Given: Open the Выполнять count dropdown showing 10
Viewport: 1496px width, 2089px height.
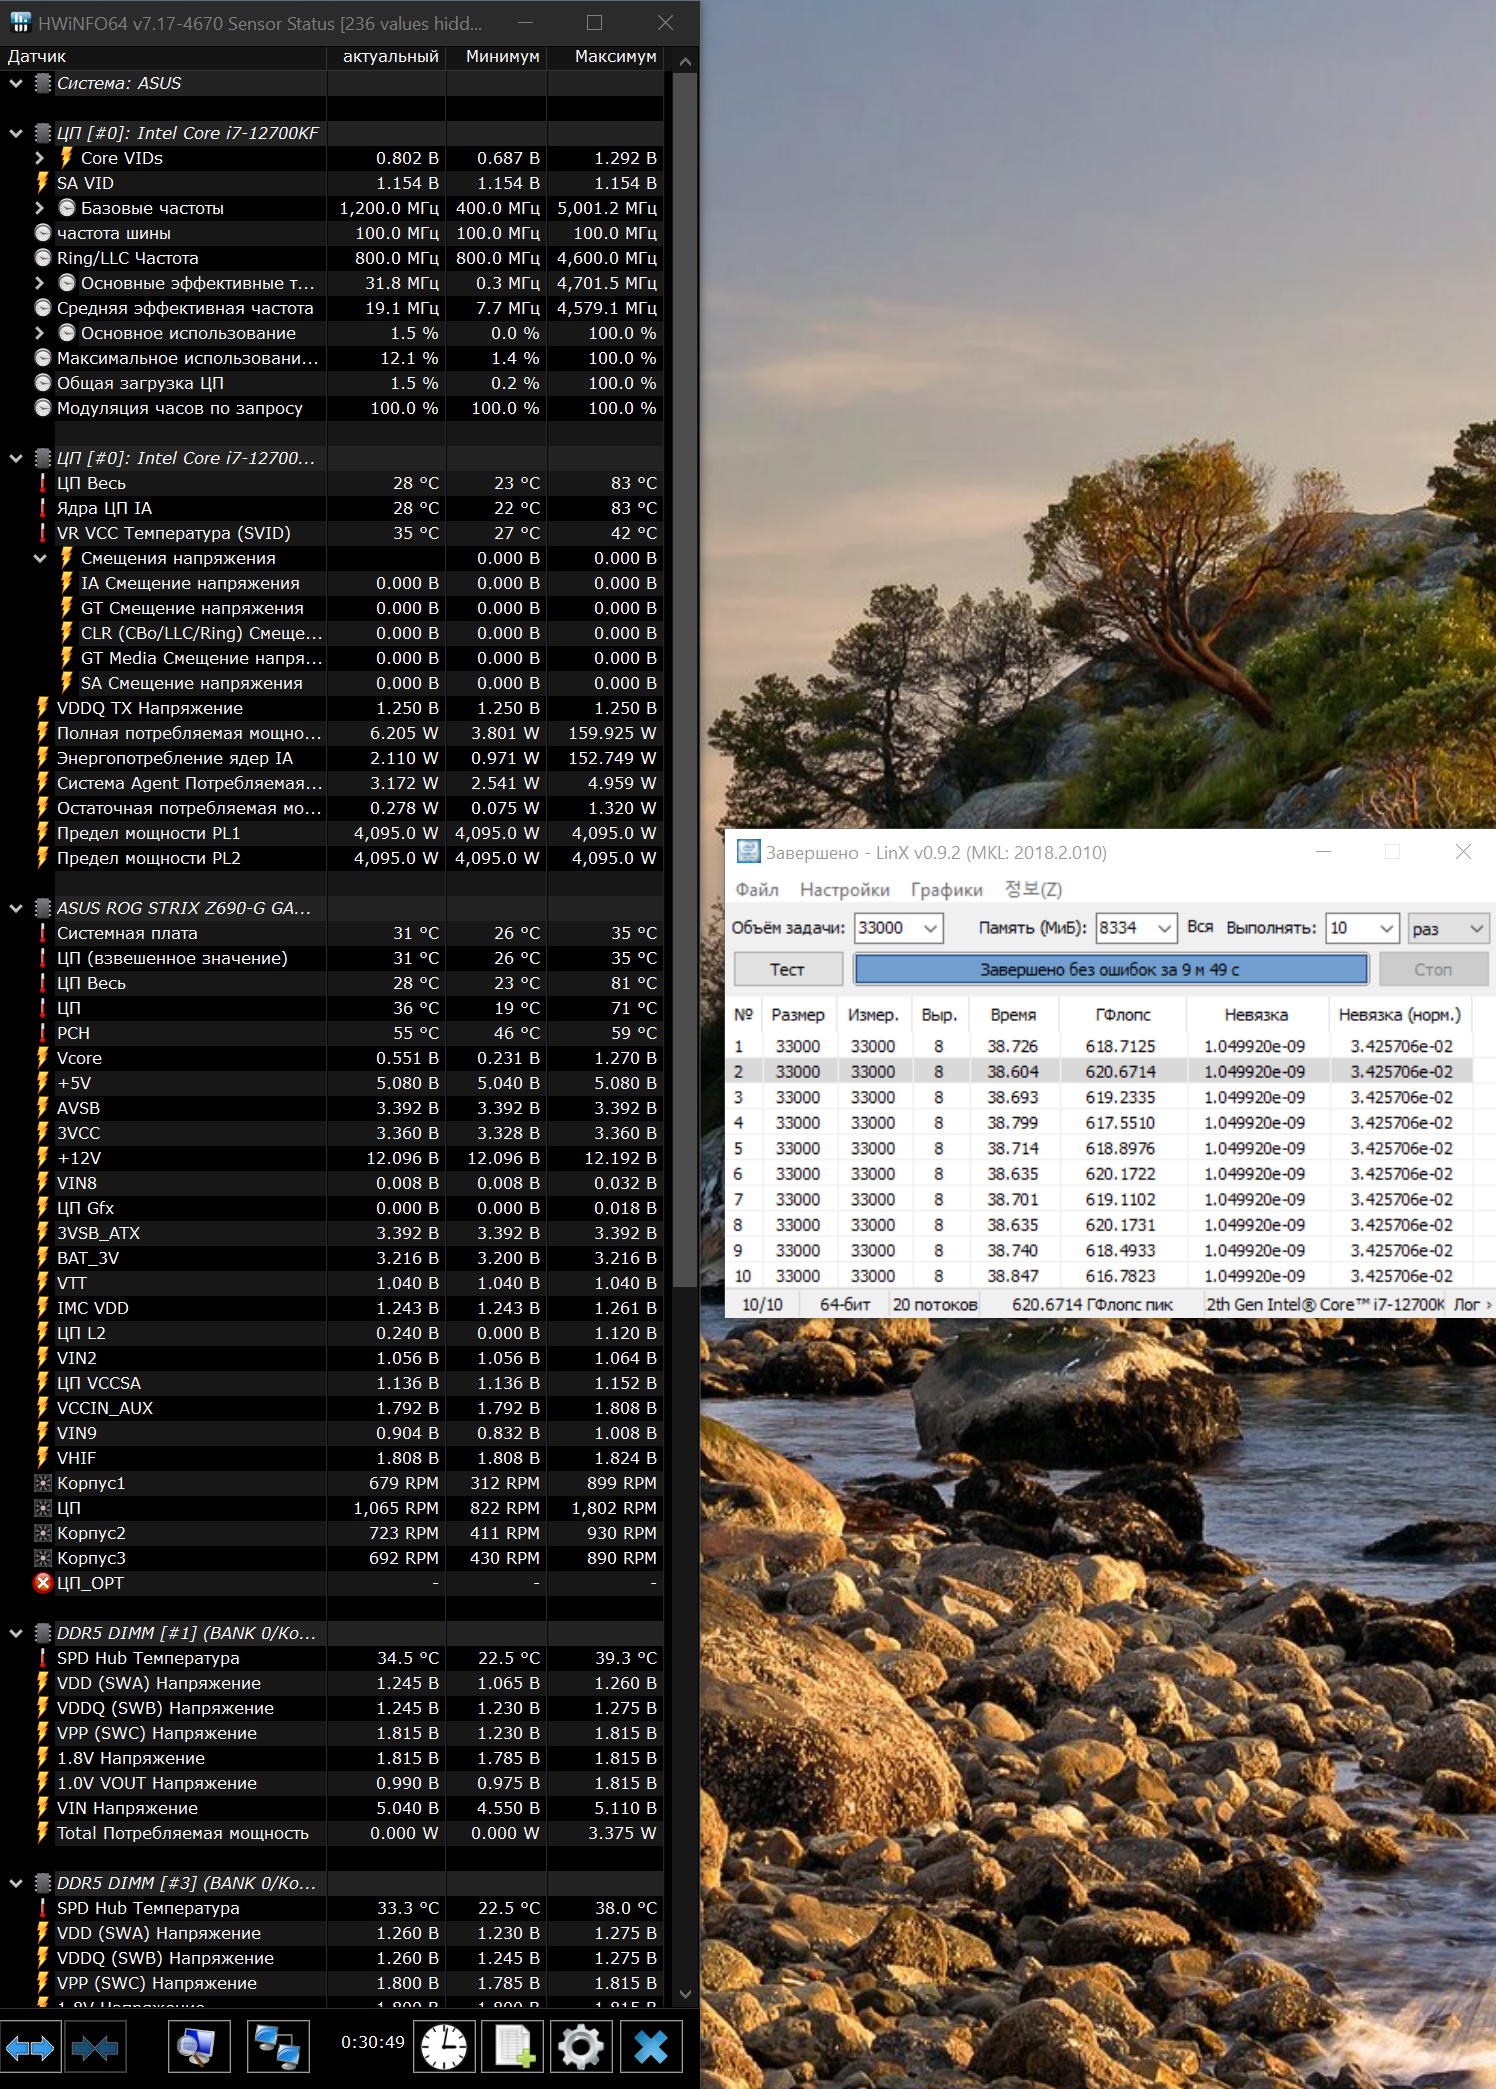Looking at the screenshot, I should [x=1386, y=928].
